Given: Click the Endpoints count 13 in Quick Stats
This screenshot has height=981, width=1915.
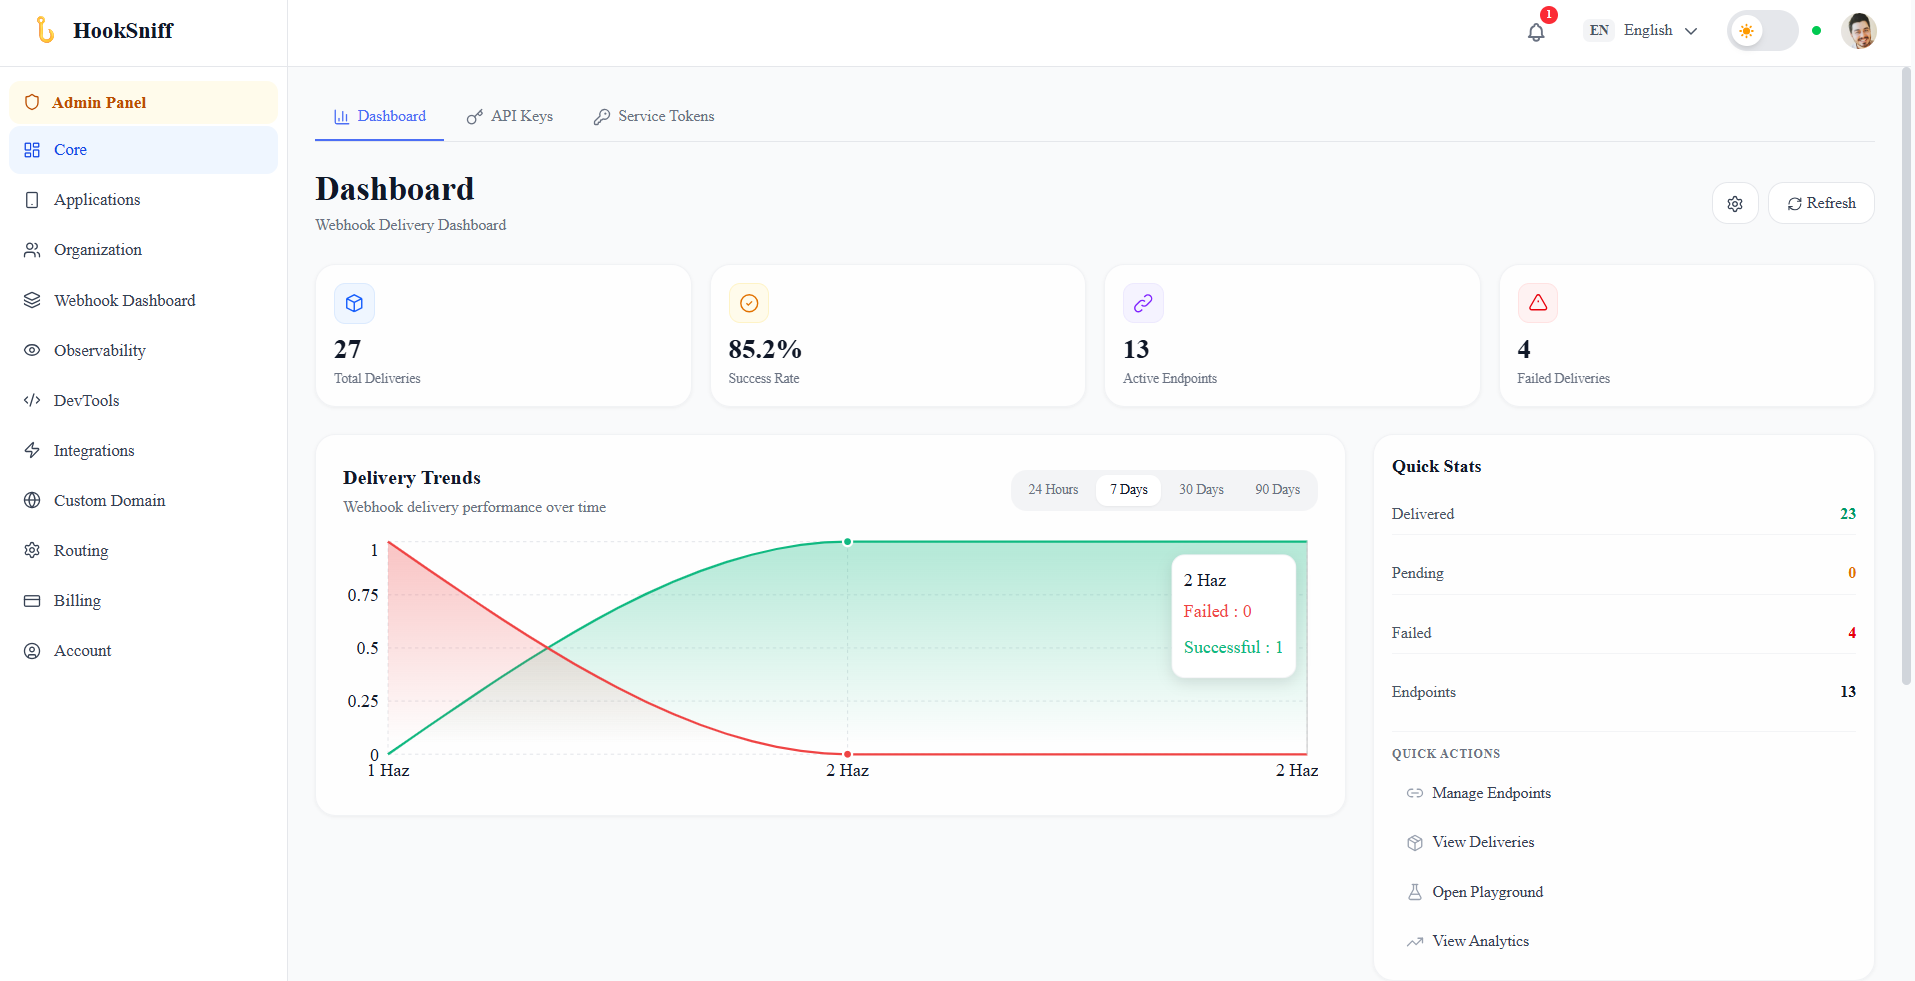Looking at the screenshot, I should [x=1848, y=692].
